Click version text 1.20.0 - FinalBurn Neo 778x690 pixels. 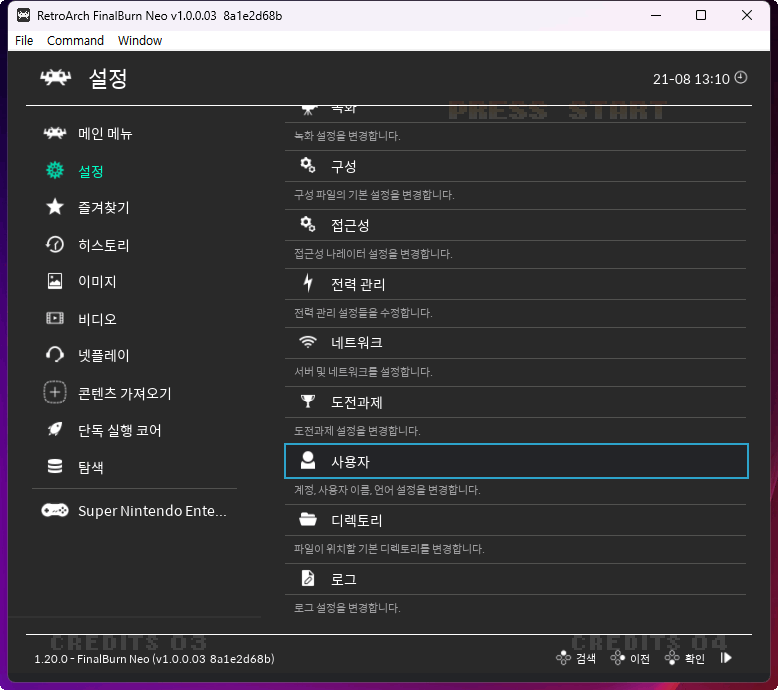[154, 659]
